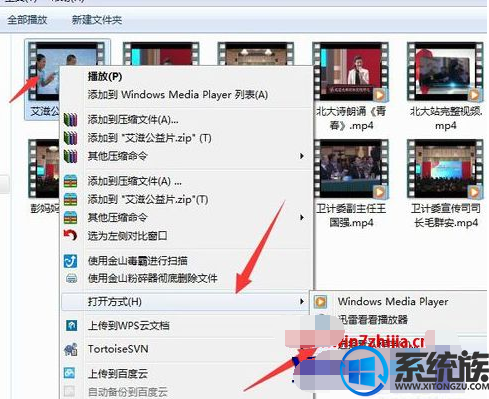This screenshot has width=489, height=399.
Task: Select 添加到压缩文件(A)... WinRAR entry
Action: [133, 120]
